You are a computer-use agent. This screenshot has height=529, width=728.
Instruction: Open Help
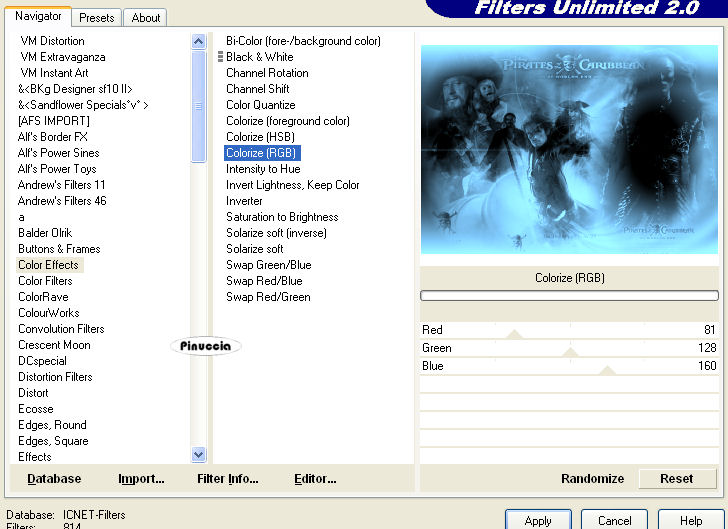691,521
